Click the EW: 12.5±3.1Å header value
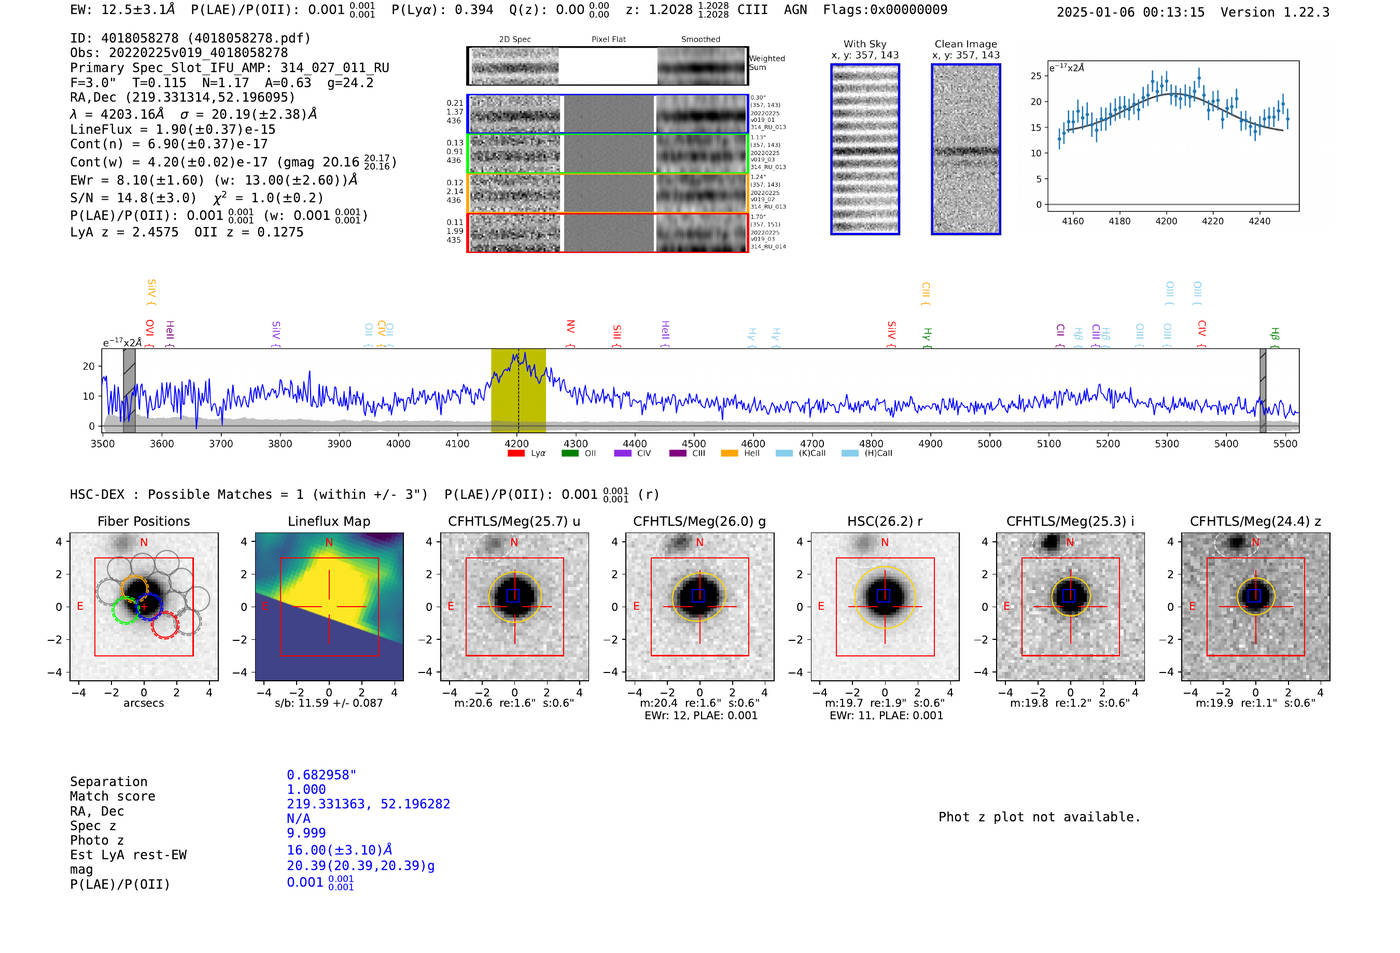Image resolution: width=1400 pixels, height=953 pixels. click(122, 10)
